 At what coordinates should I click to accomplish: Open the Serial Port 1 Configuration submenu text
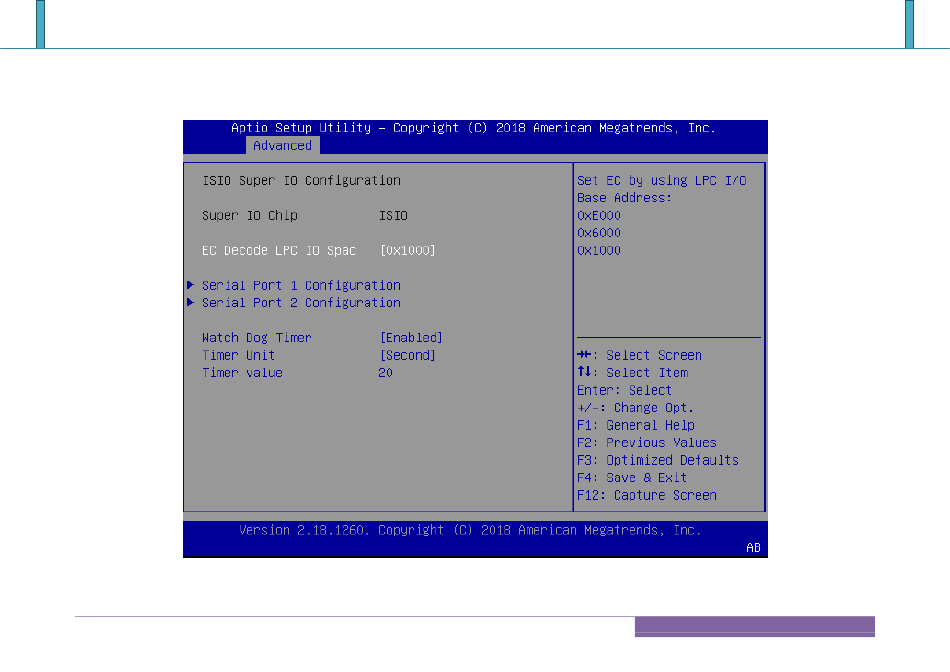tap(301, 285)
